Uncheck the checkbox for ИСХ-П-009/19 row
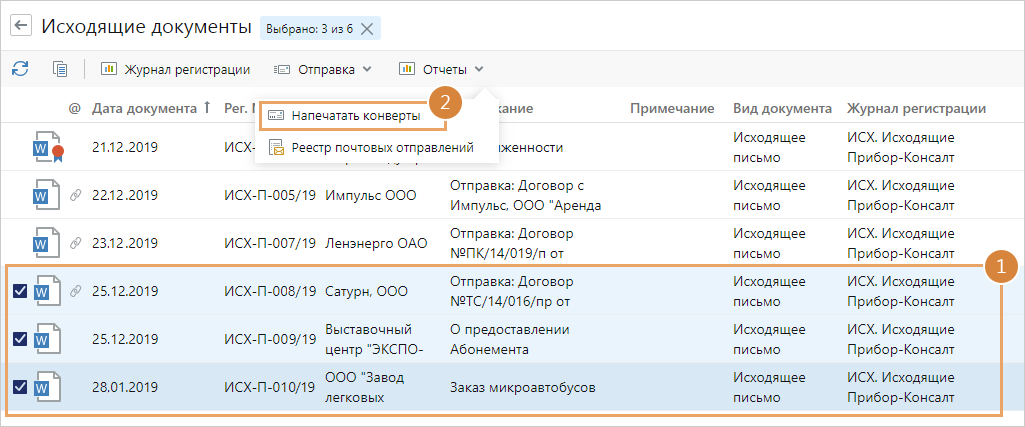Screen dimensions: 1025x427 coord(20,339)
